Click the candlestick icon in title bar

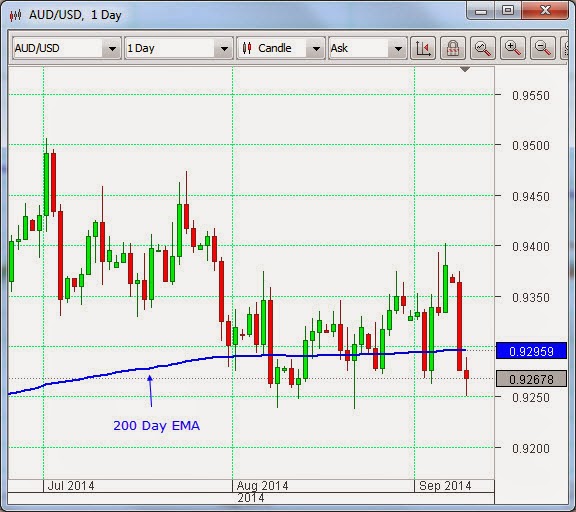16,15
